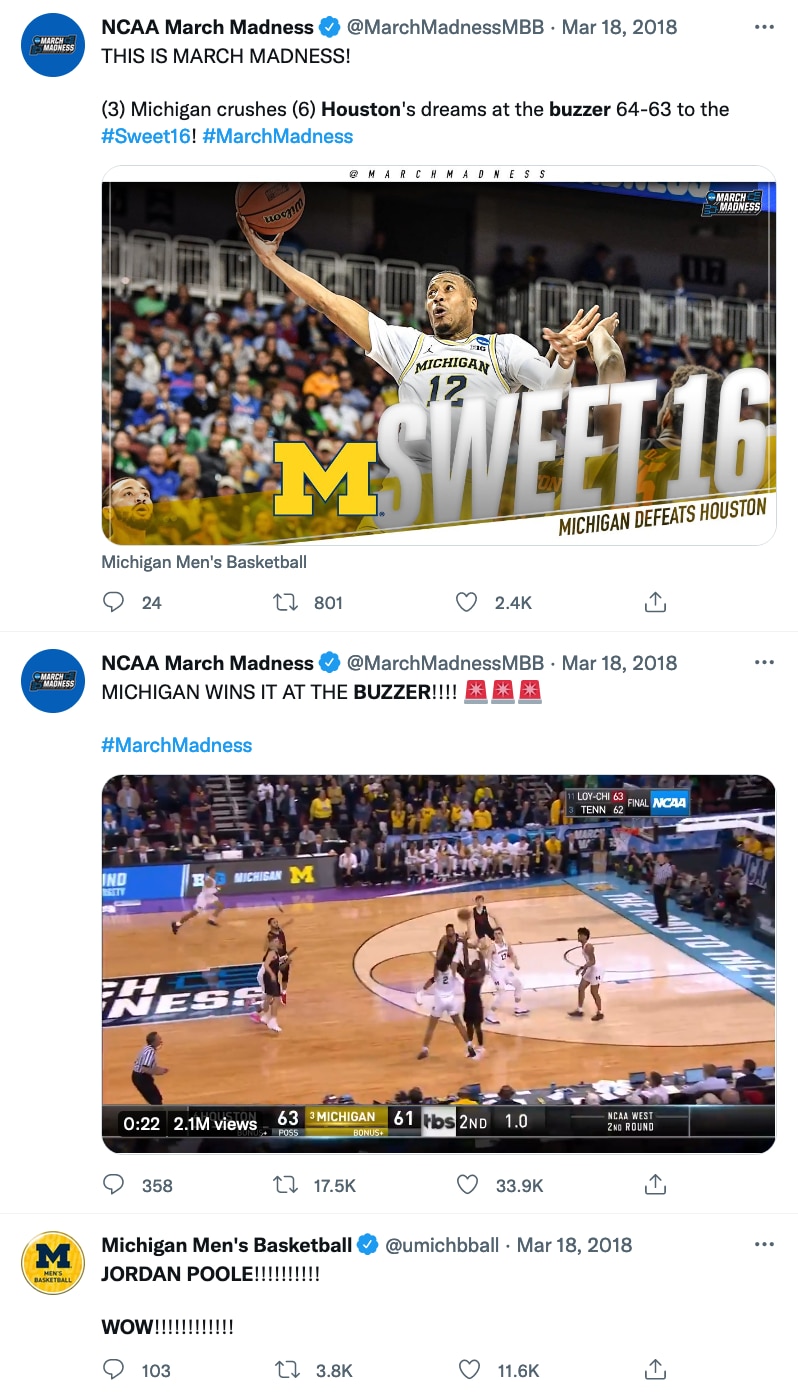The height and width of the screenshot is (1396, 798).
Task: Click the Michigan Men's Basketball profile avatar
Action: 53,1263
